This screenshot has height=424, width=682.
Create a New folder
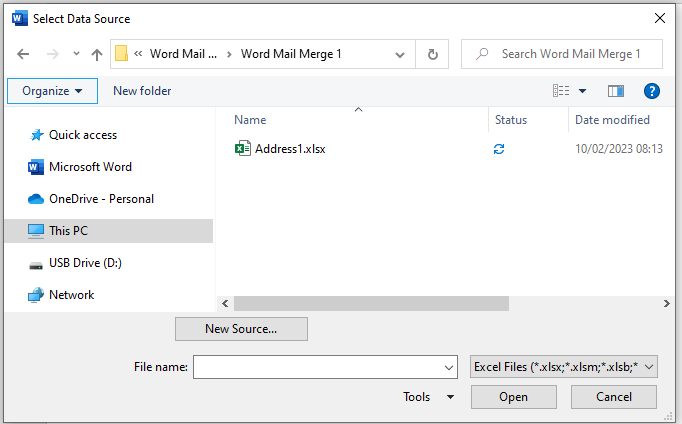click(142, 91)
